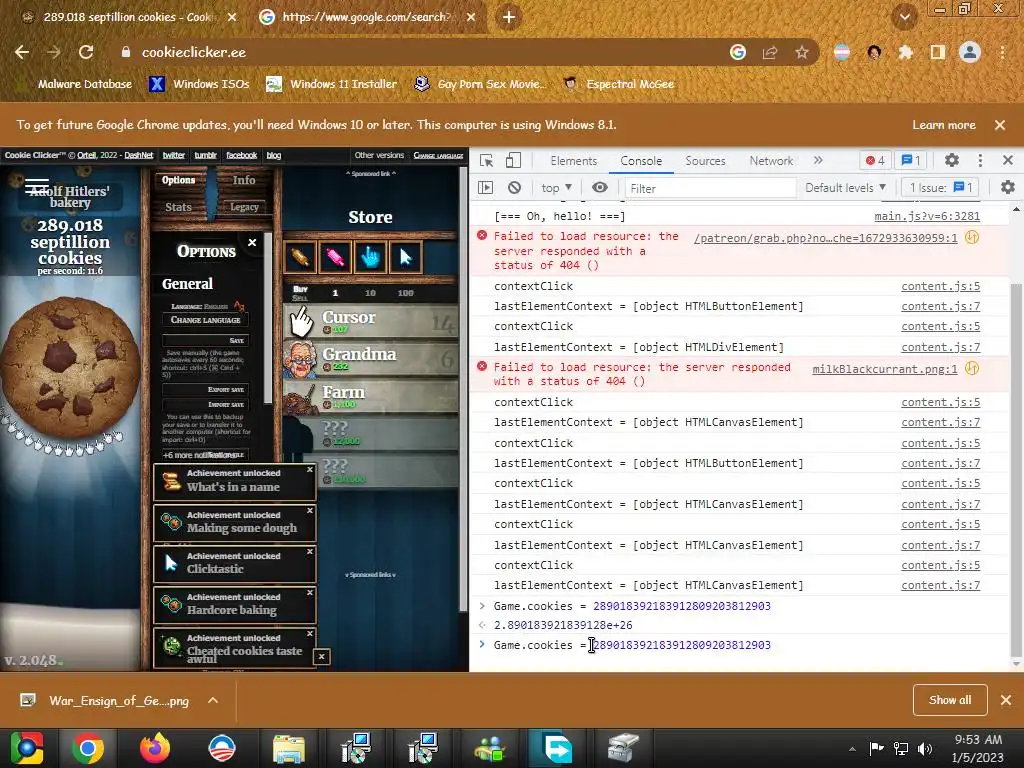
Task: Buy the pink rolling pin upgrade
Action: [335, 257]
